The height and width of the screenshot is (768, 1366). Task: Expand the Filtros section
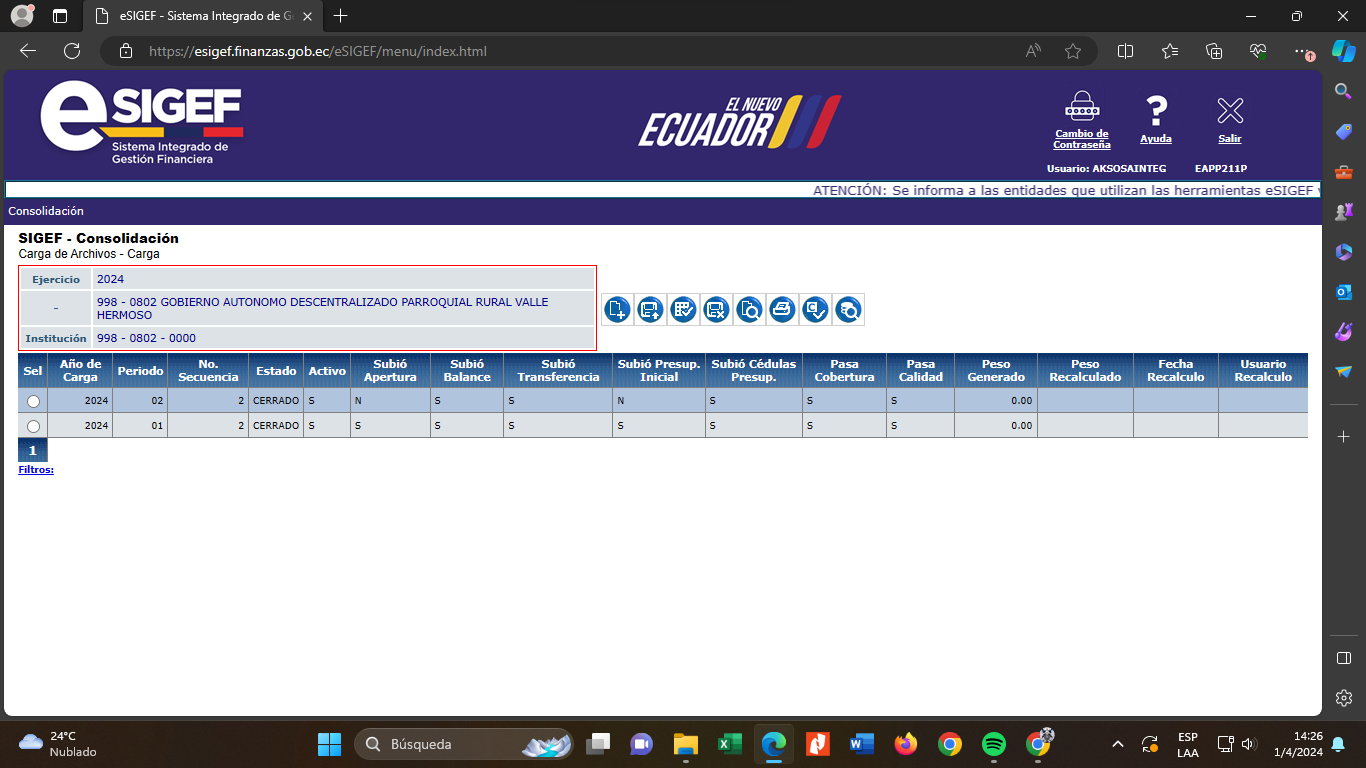coord(36,469)
